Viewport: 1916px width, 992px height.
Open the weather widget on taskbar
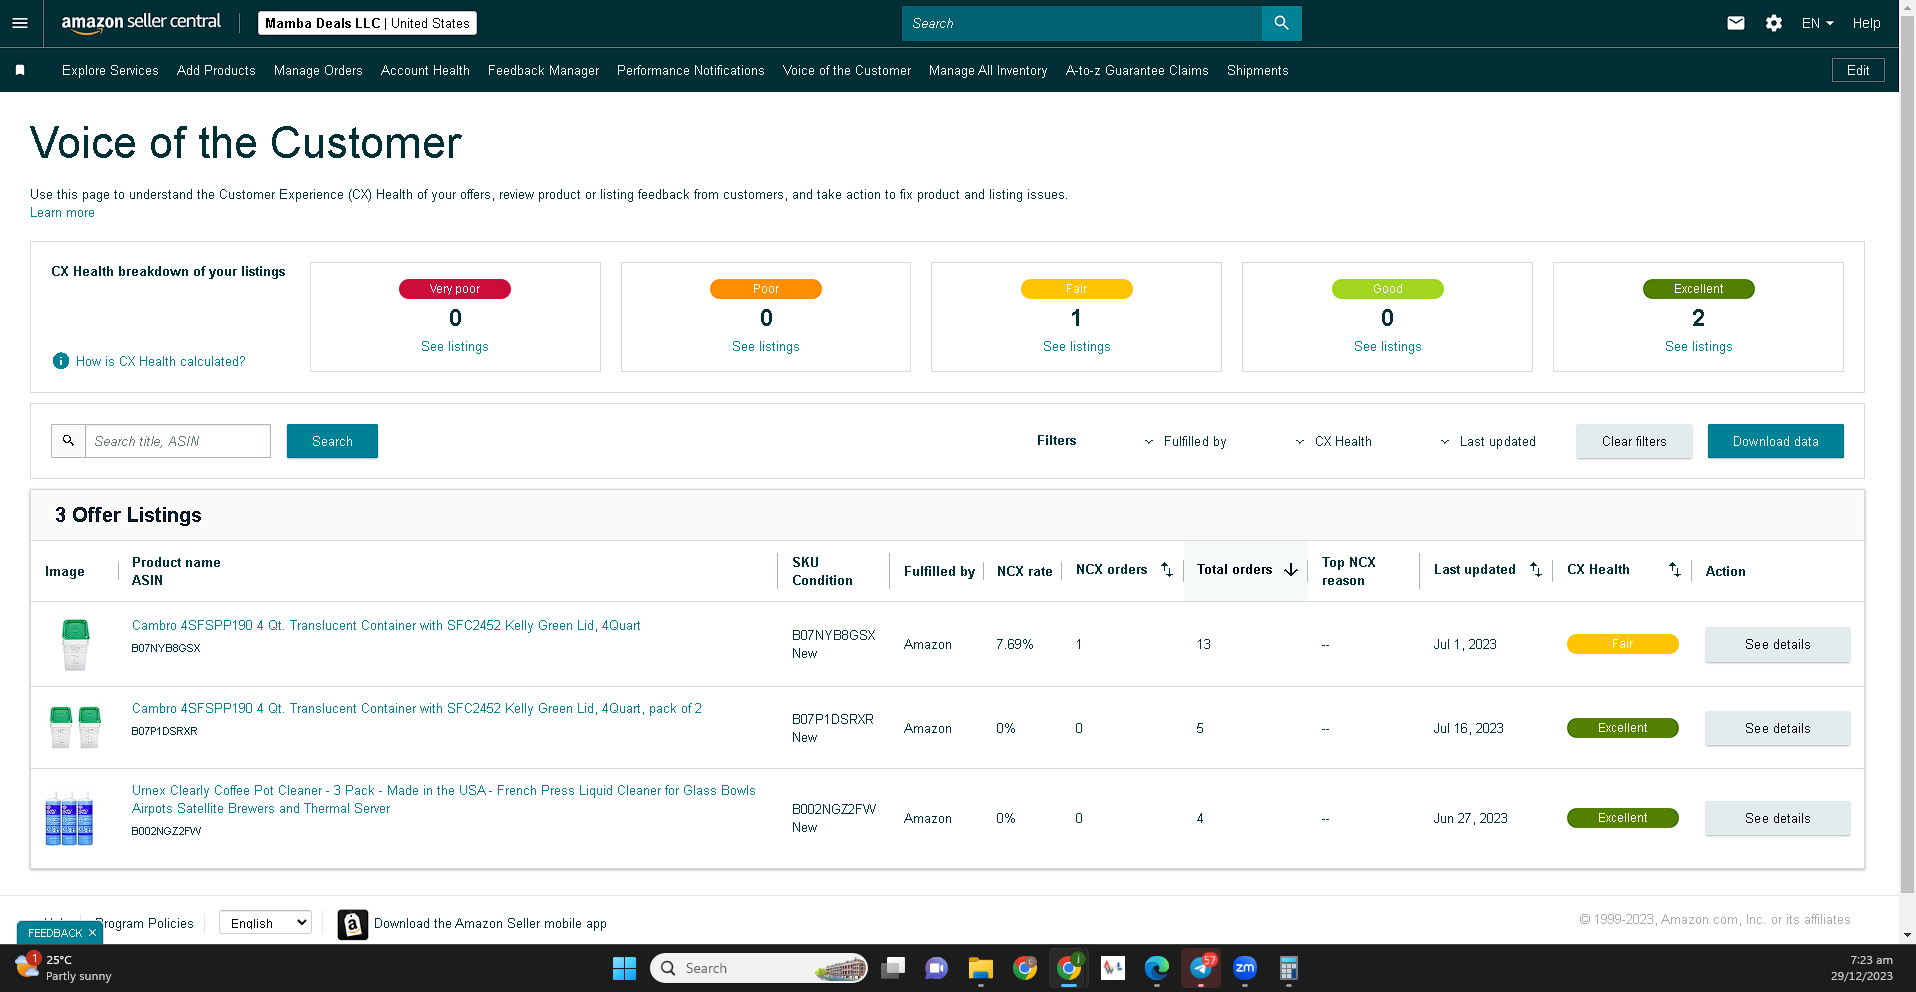coord(64,968)
